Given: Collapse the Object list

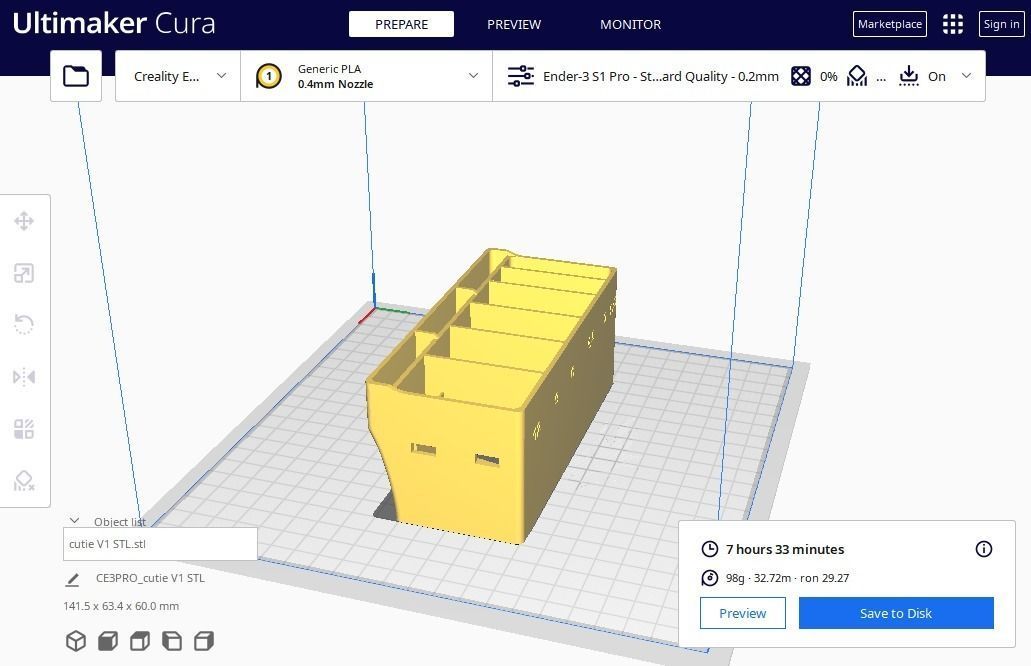Looking at the screenshot, I should (75, 521).
